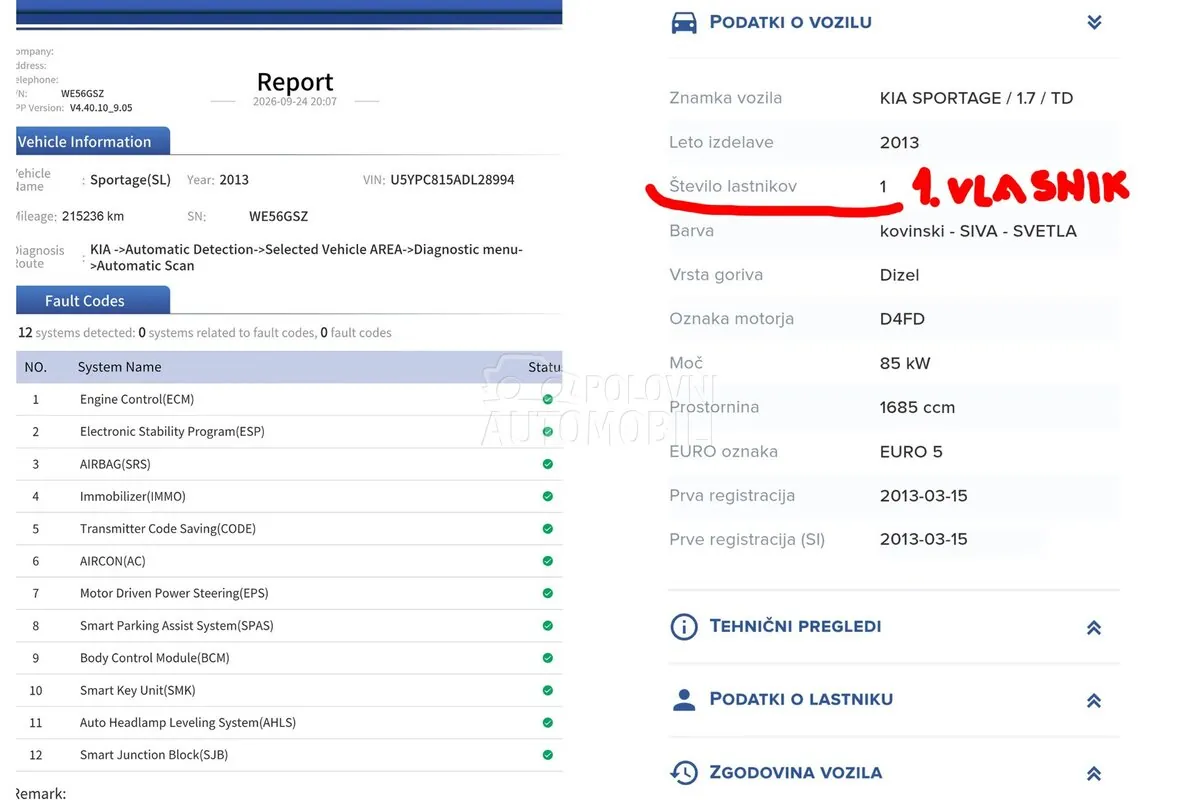
Task: Click the fuel type value Dizel
Action: tap(900, 275)
